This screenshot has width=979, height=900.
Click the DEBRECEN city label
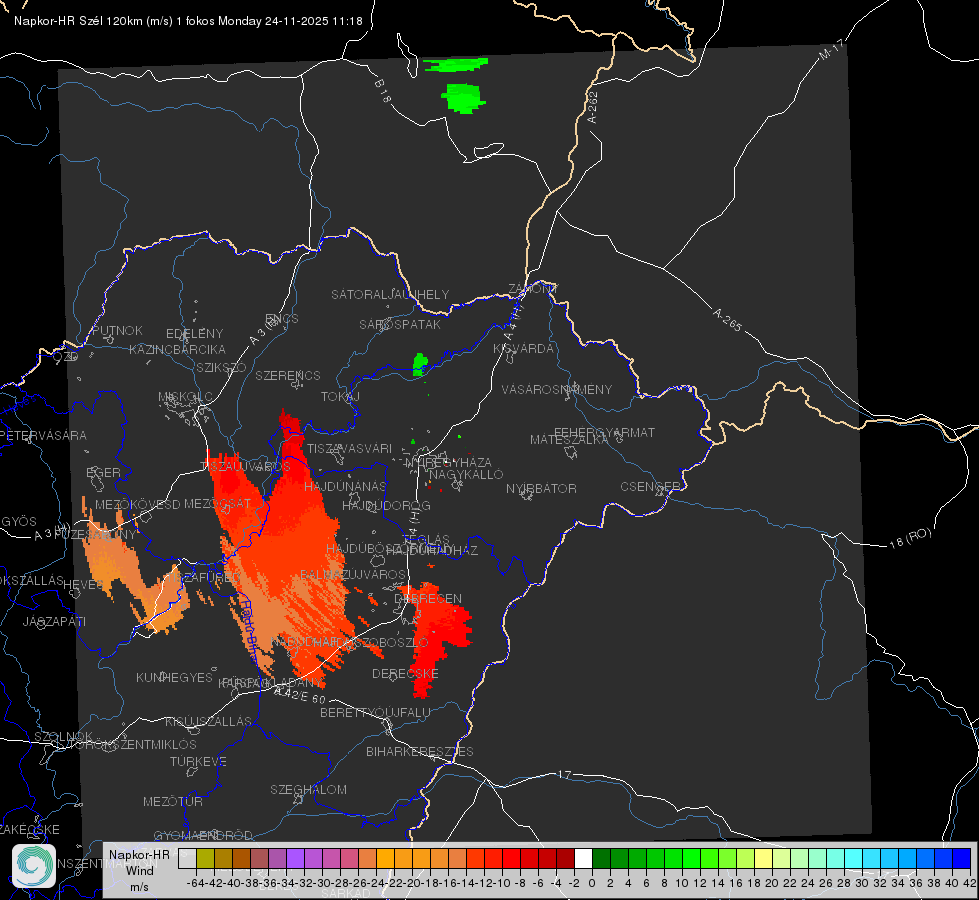(x=428, y=598)
